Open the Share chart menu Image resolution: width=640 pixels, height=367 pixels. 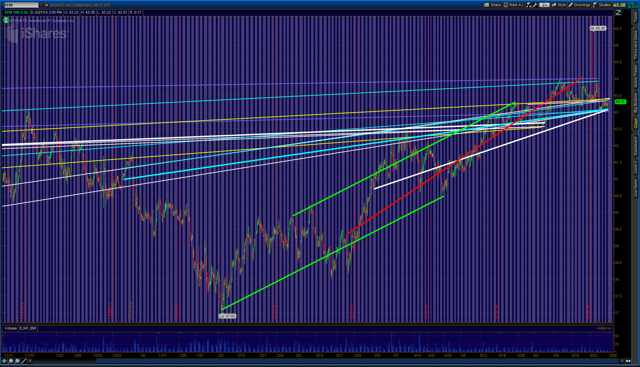point(493,5)
